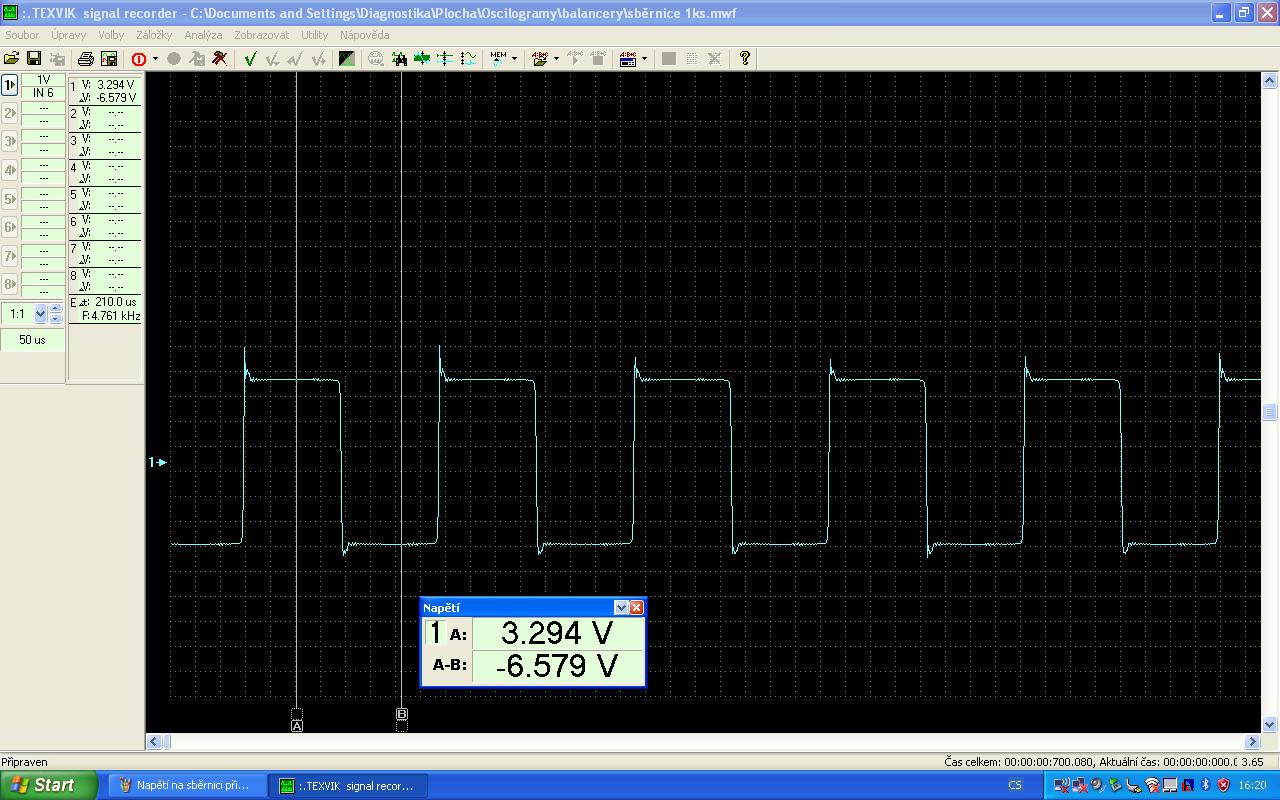Switch to 'Napětí na sběrnici' taskbar window
The height and width of the screenshot is (800, 1280).
pos(186,785)
